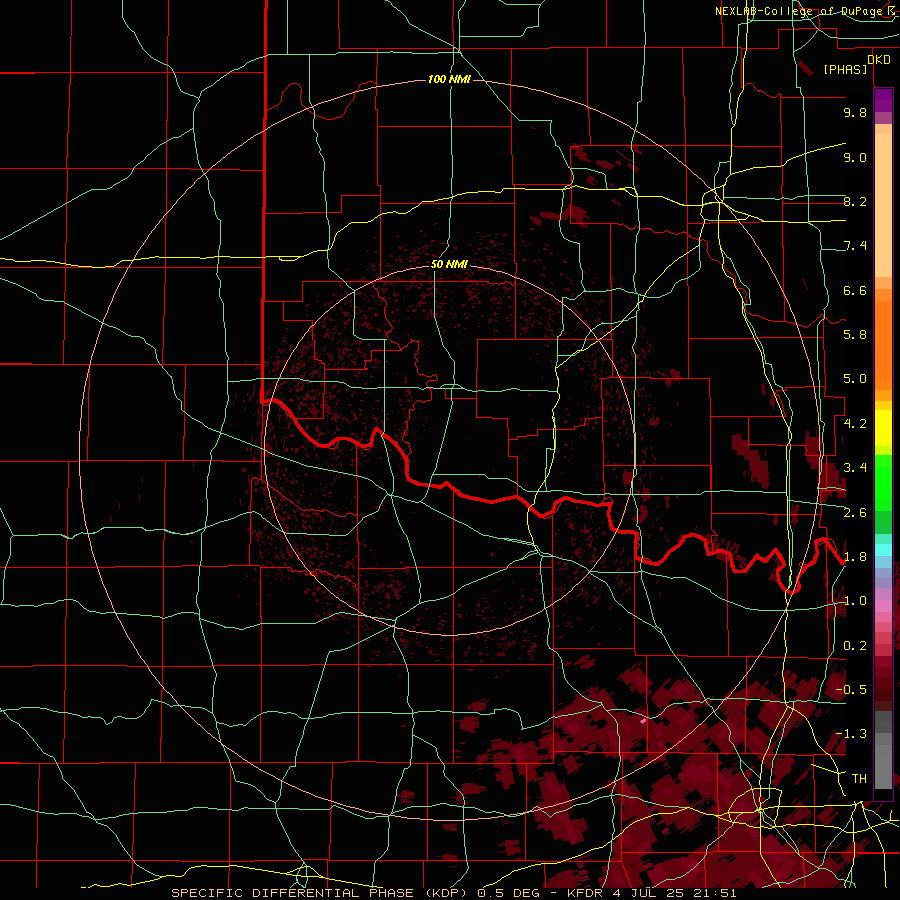Click the 4.2 value on the color scale
This screenshot has width=900, height=900.
point(855,424)
